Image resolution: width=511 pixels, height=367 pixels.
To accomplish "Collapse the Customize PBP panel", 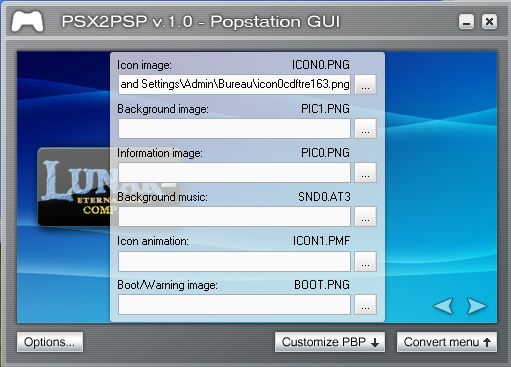I will (330, 342).
